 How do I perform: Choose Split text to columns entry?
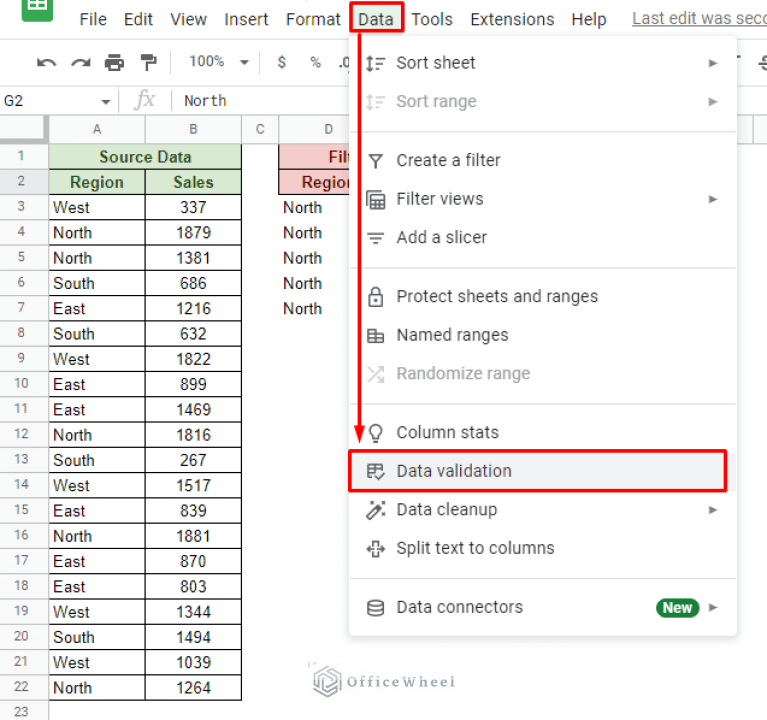pos(543,548)
